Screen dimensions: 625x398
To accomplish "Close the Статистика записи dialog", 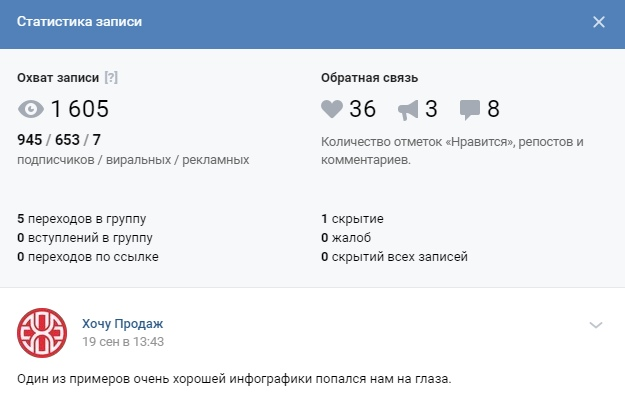I will click(x=599, y=22).
